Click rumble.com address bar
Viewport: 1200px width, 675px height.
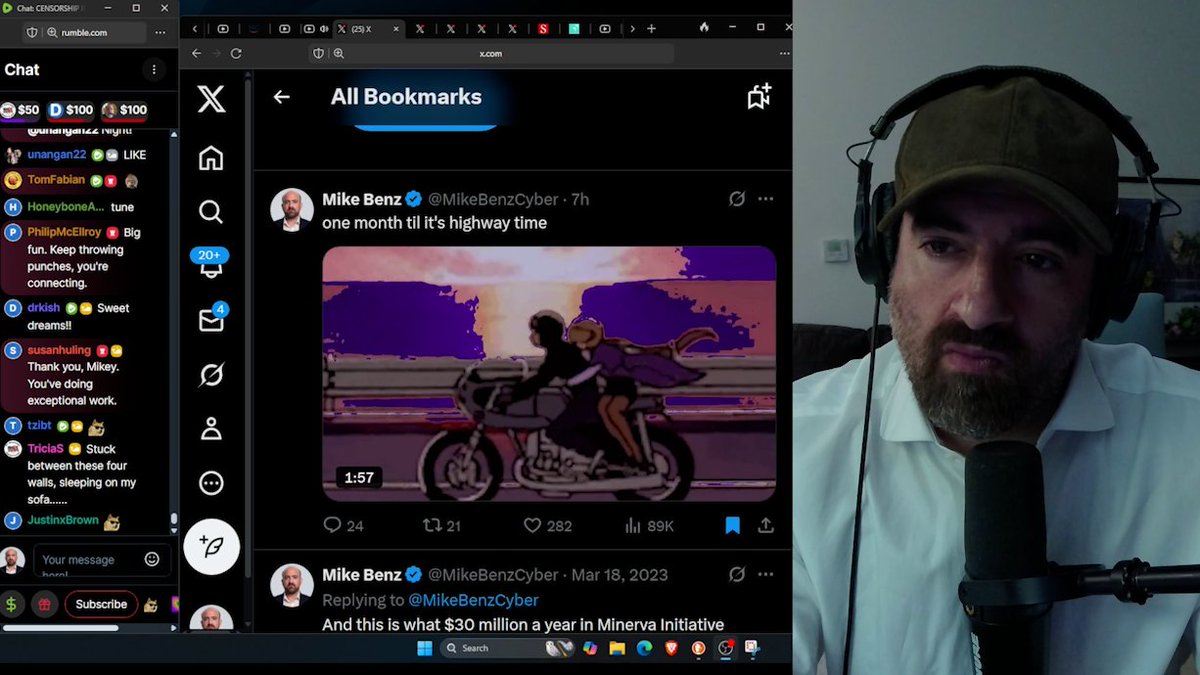pos(83,32)
